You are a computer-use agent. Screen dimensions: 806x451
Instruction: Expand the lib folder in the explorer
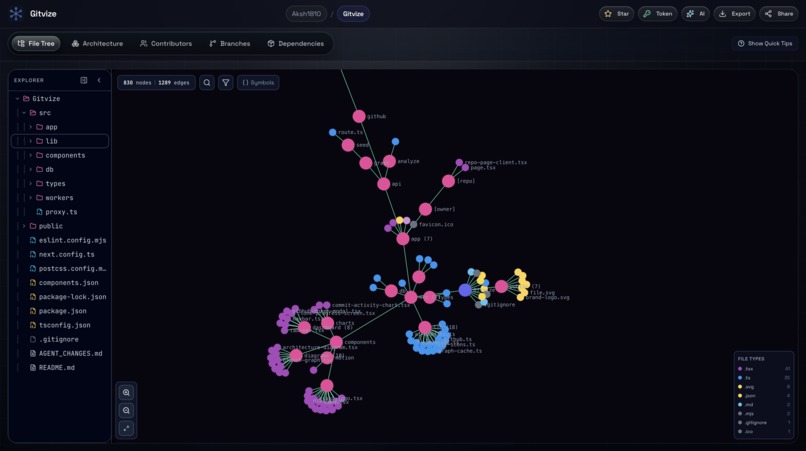pyautogui.click(x=30, y=141)
